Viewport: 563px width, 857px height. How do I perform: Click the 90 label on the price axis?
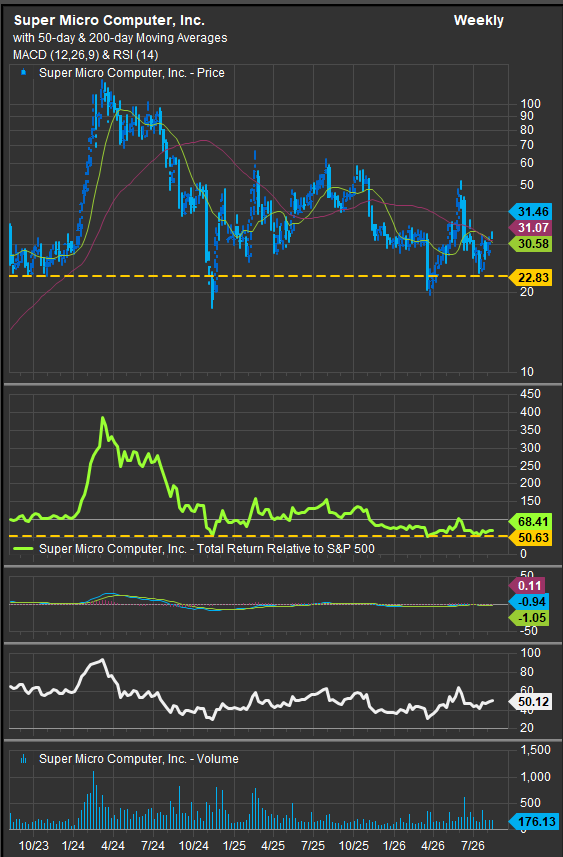point(527,116)
